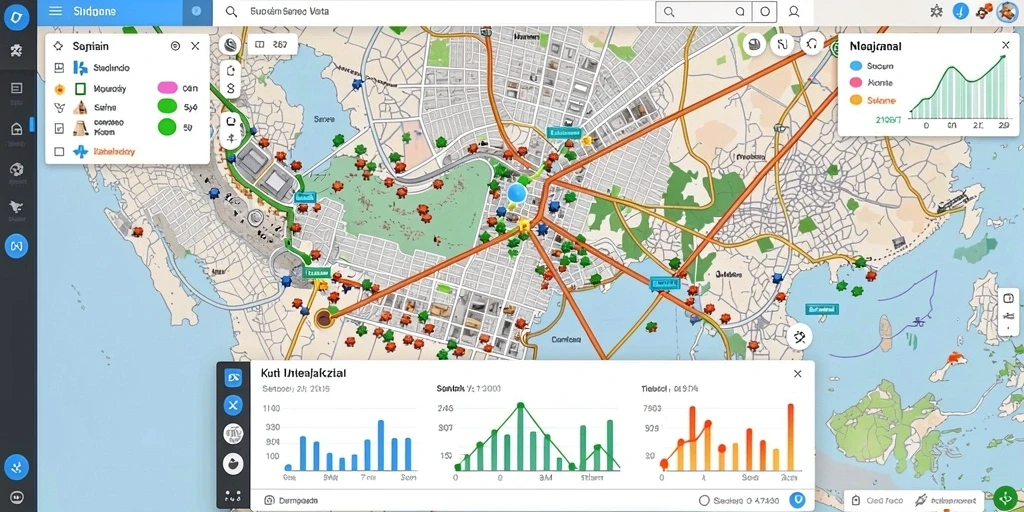The height and width of the screenshot is (512, 1024).
Task: Expand the layer options in the Sojniain panel header
Action: click(x=175, y=46)
